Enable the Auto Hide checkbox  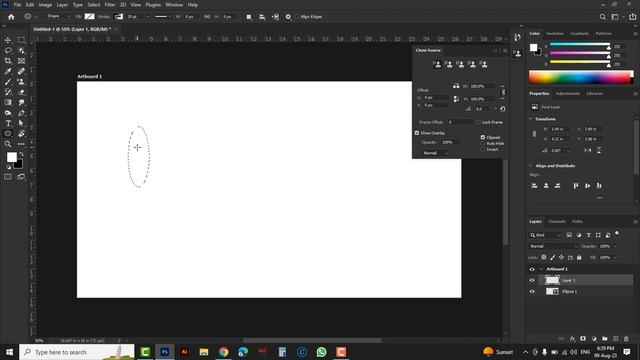483,144
